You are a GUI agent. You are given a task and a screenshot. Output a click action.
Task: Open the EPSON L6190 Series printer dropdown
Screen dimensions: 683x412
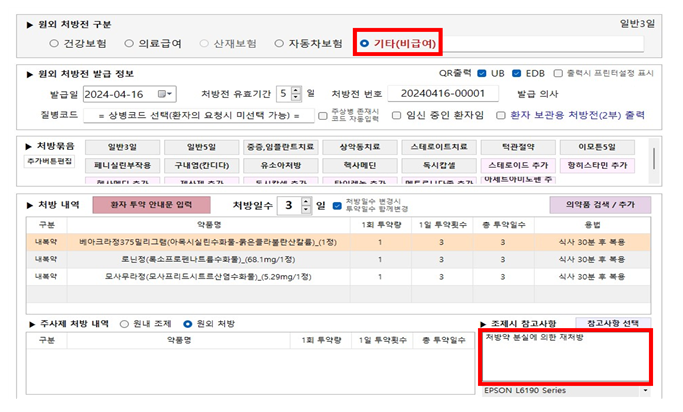click(x=645, y=390)
